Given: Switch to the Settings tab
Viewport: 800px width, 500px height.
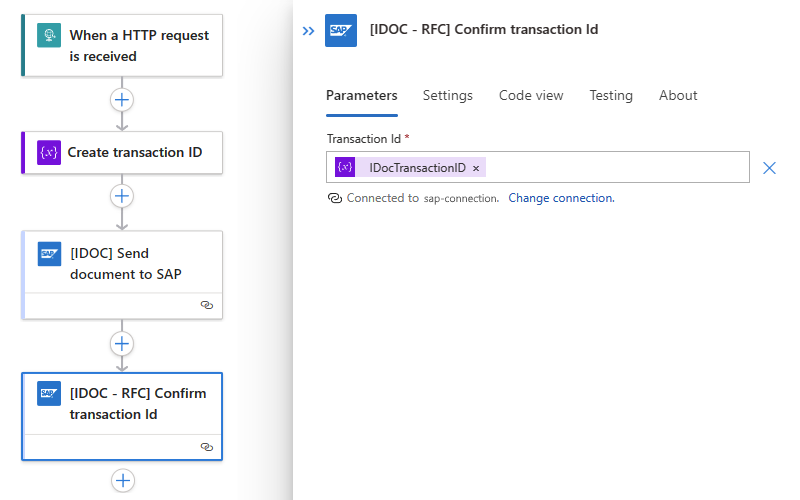Looking at the screenshot, I should (447, 95).
